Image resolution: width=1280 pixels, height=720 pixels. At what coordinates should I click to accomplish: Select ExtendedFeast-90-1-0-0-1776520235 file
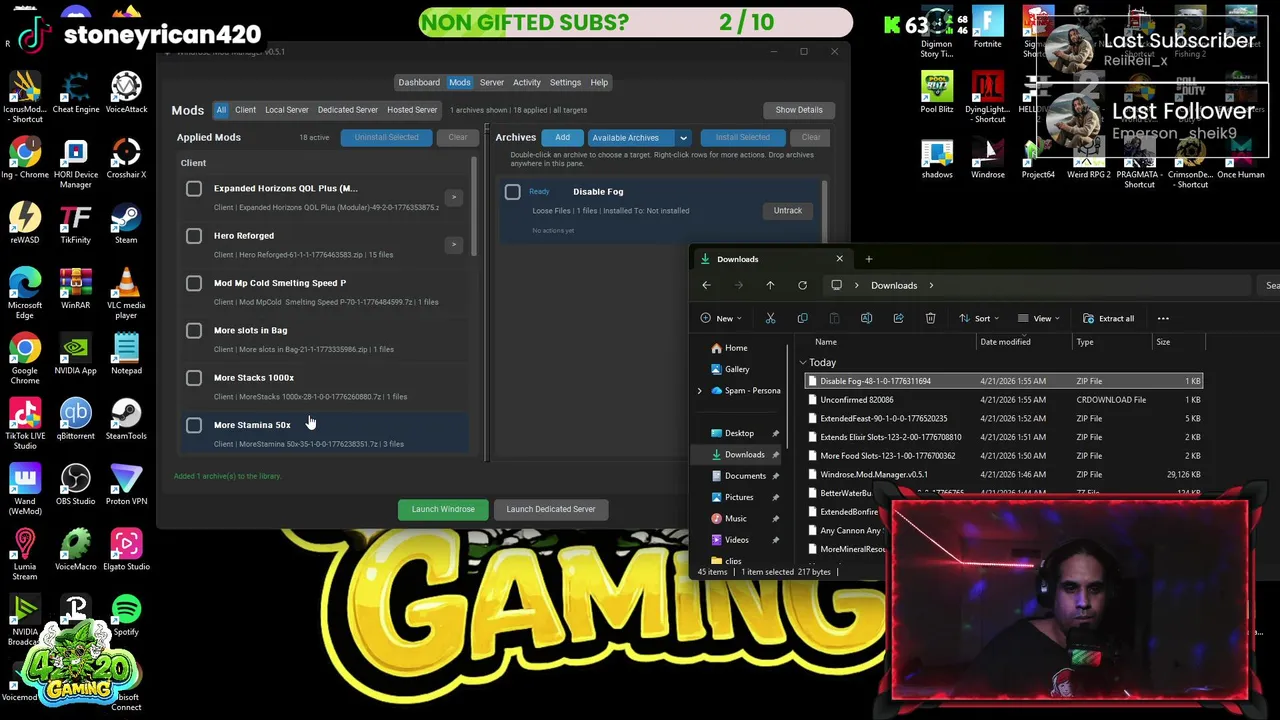click(x=1004, y=418)
